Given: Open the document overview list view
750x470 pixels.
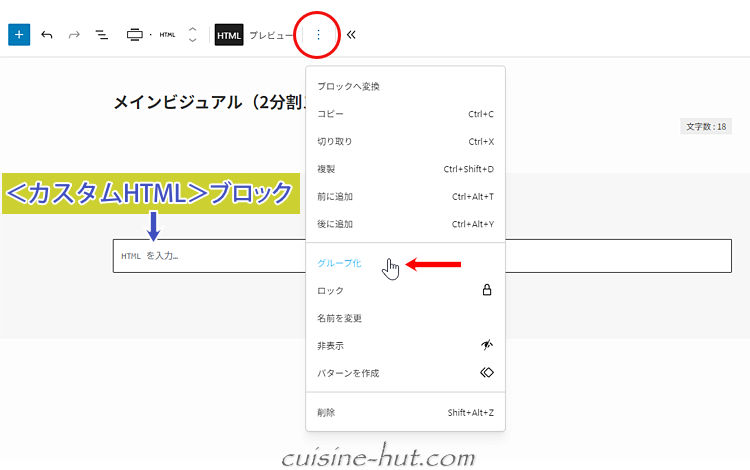Looking at the screenshot, I should [101, 35].
